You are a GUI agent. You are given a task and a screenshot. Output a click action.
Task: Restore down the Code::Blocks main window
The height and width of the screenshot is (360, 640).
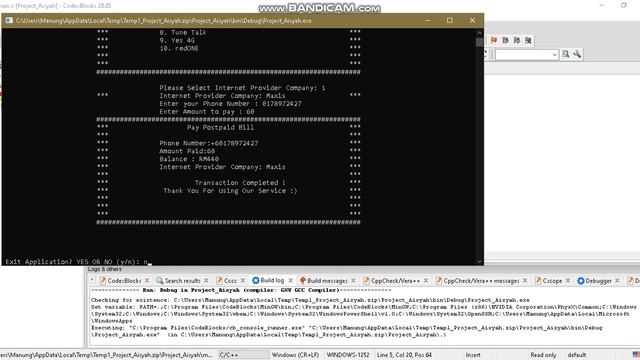(x=624, y=5)
